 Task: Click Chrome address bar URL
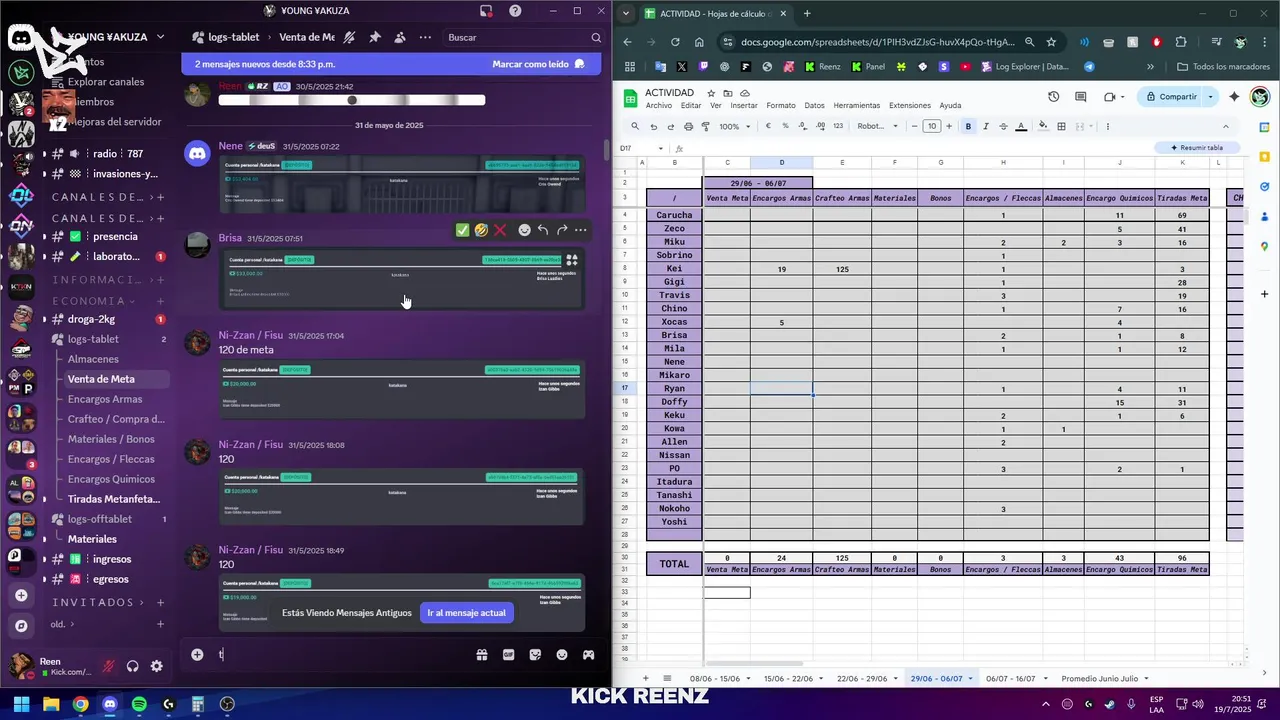pos(878,42)
